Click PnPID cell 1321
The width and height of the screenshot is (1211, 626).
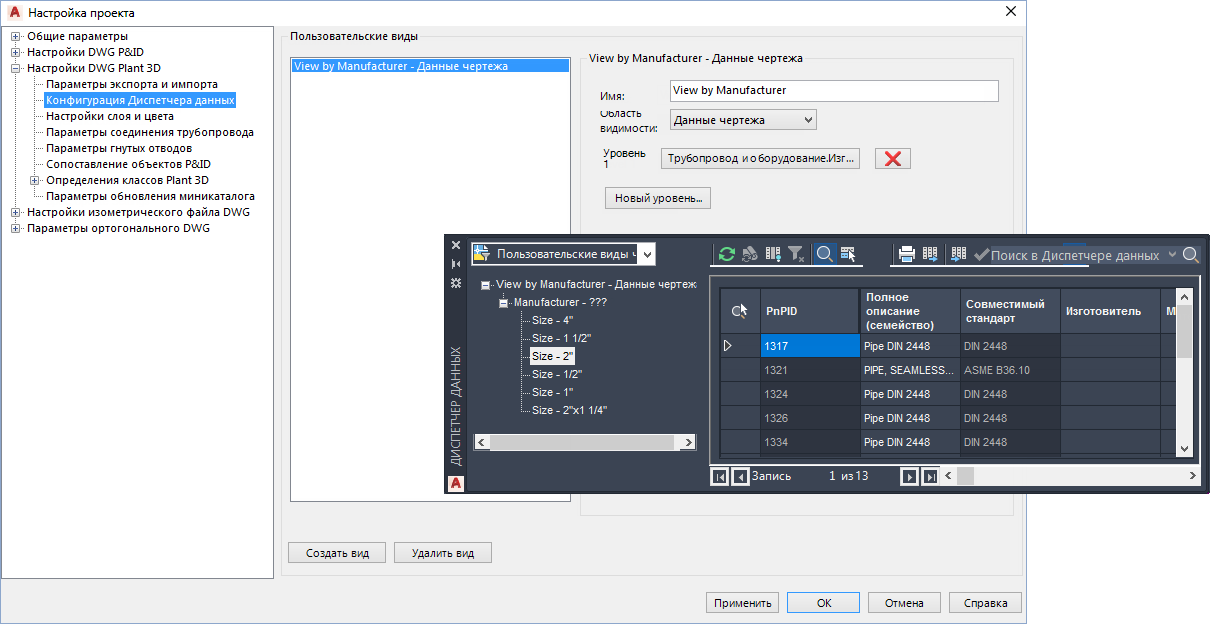coord(809,370)
